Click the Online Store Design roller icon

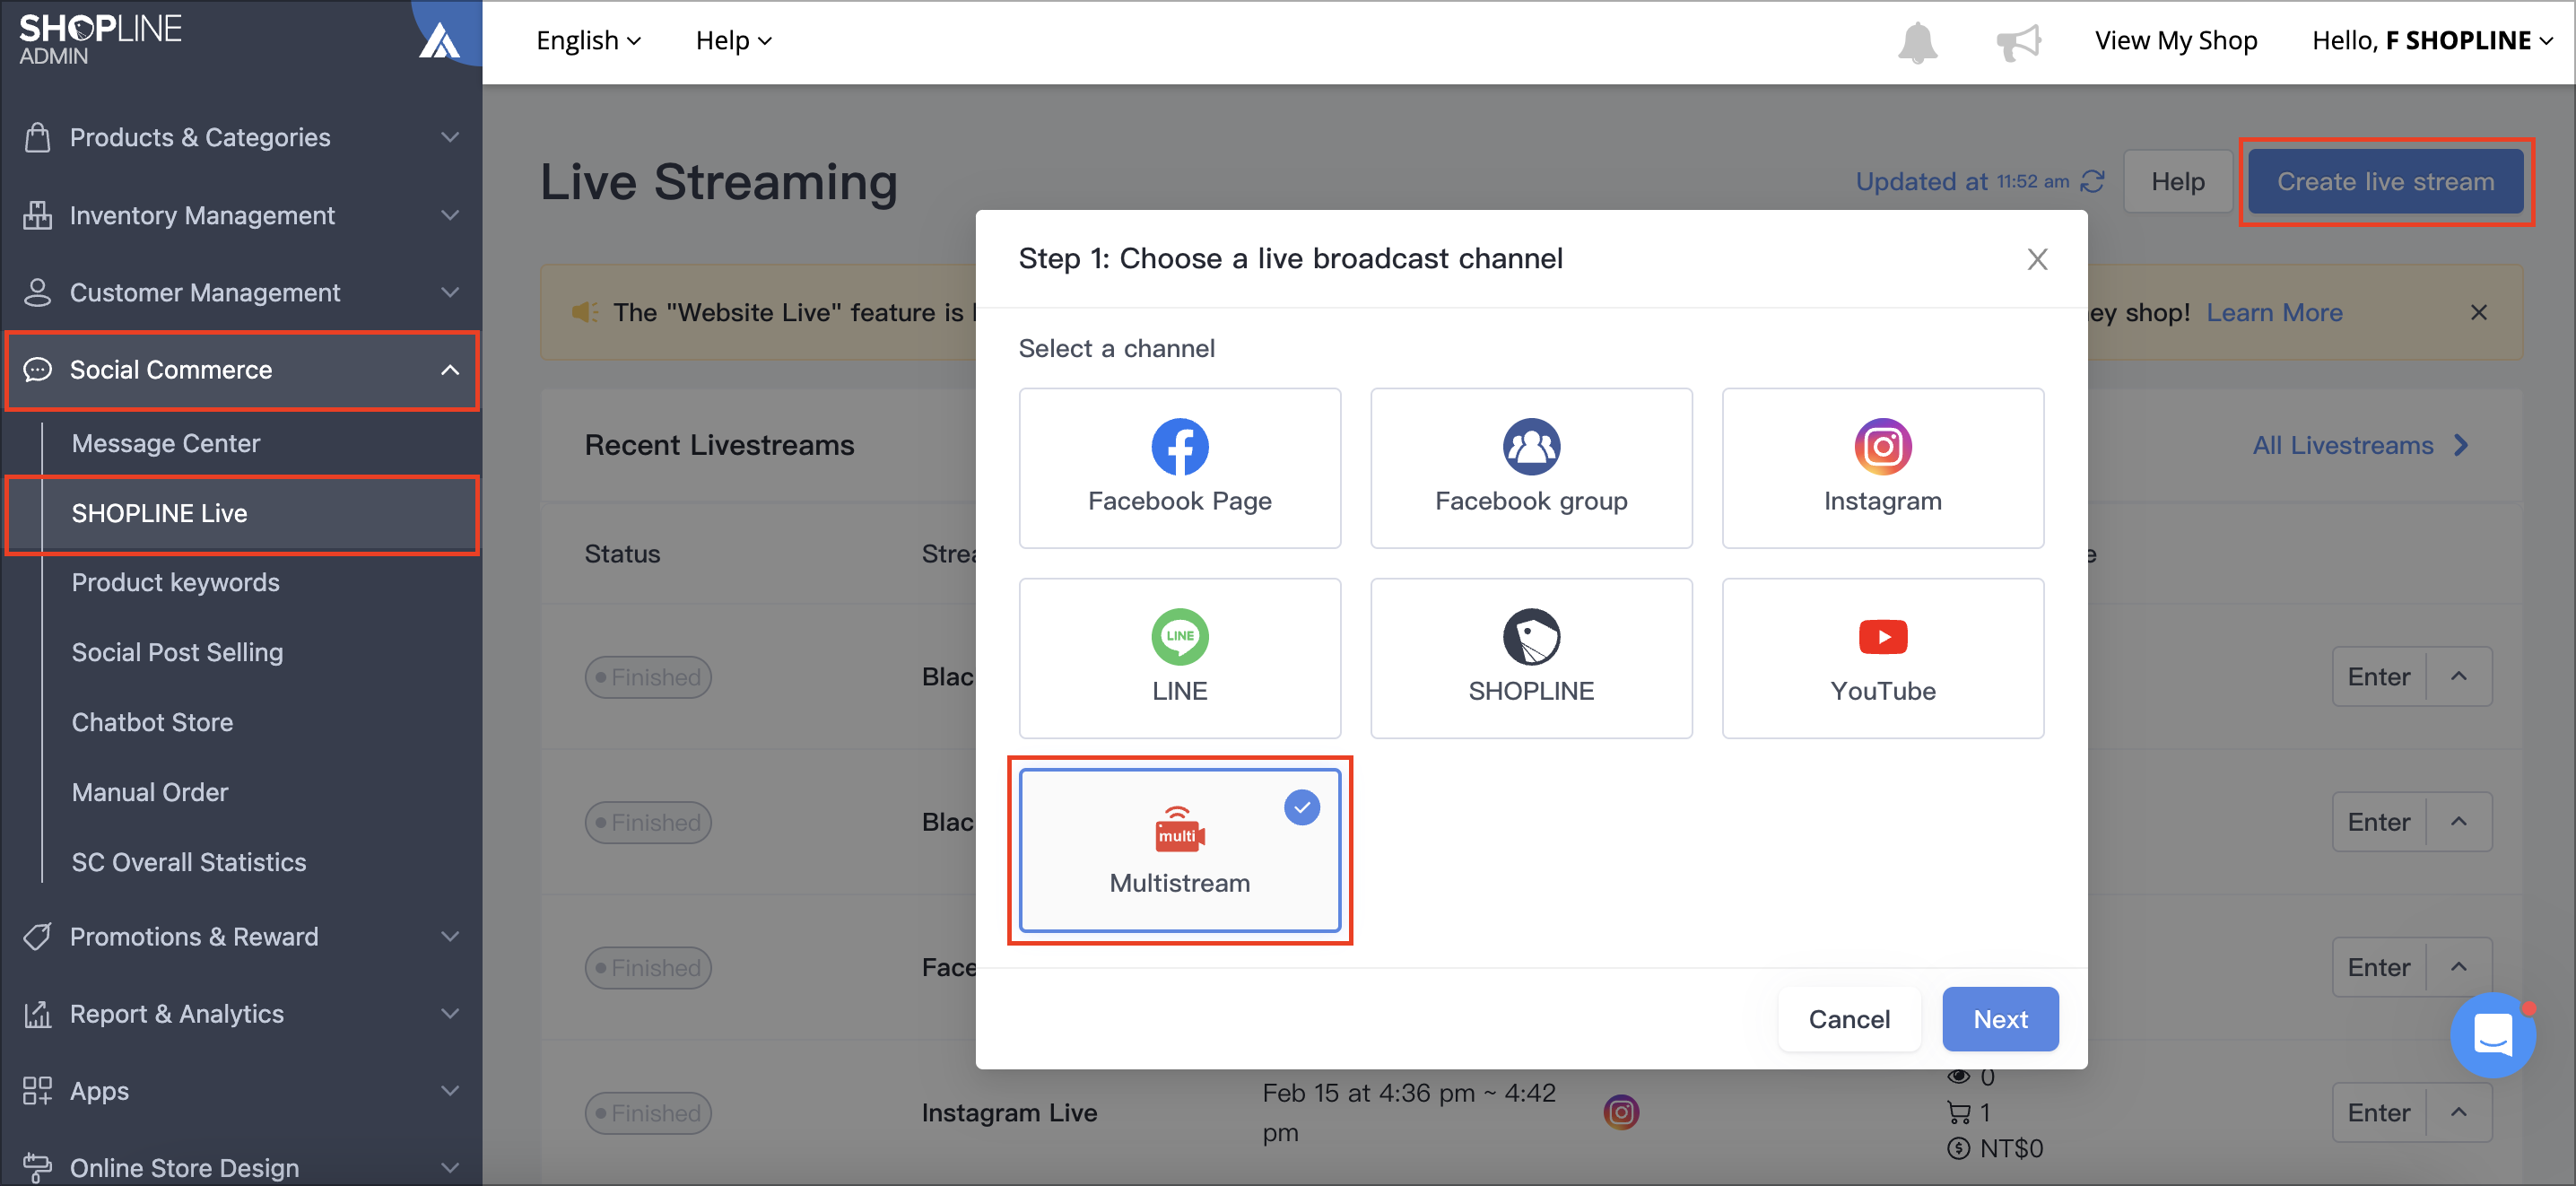pyautogui.click(x=37, y=1167)
